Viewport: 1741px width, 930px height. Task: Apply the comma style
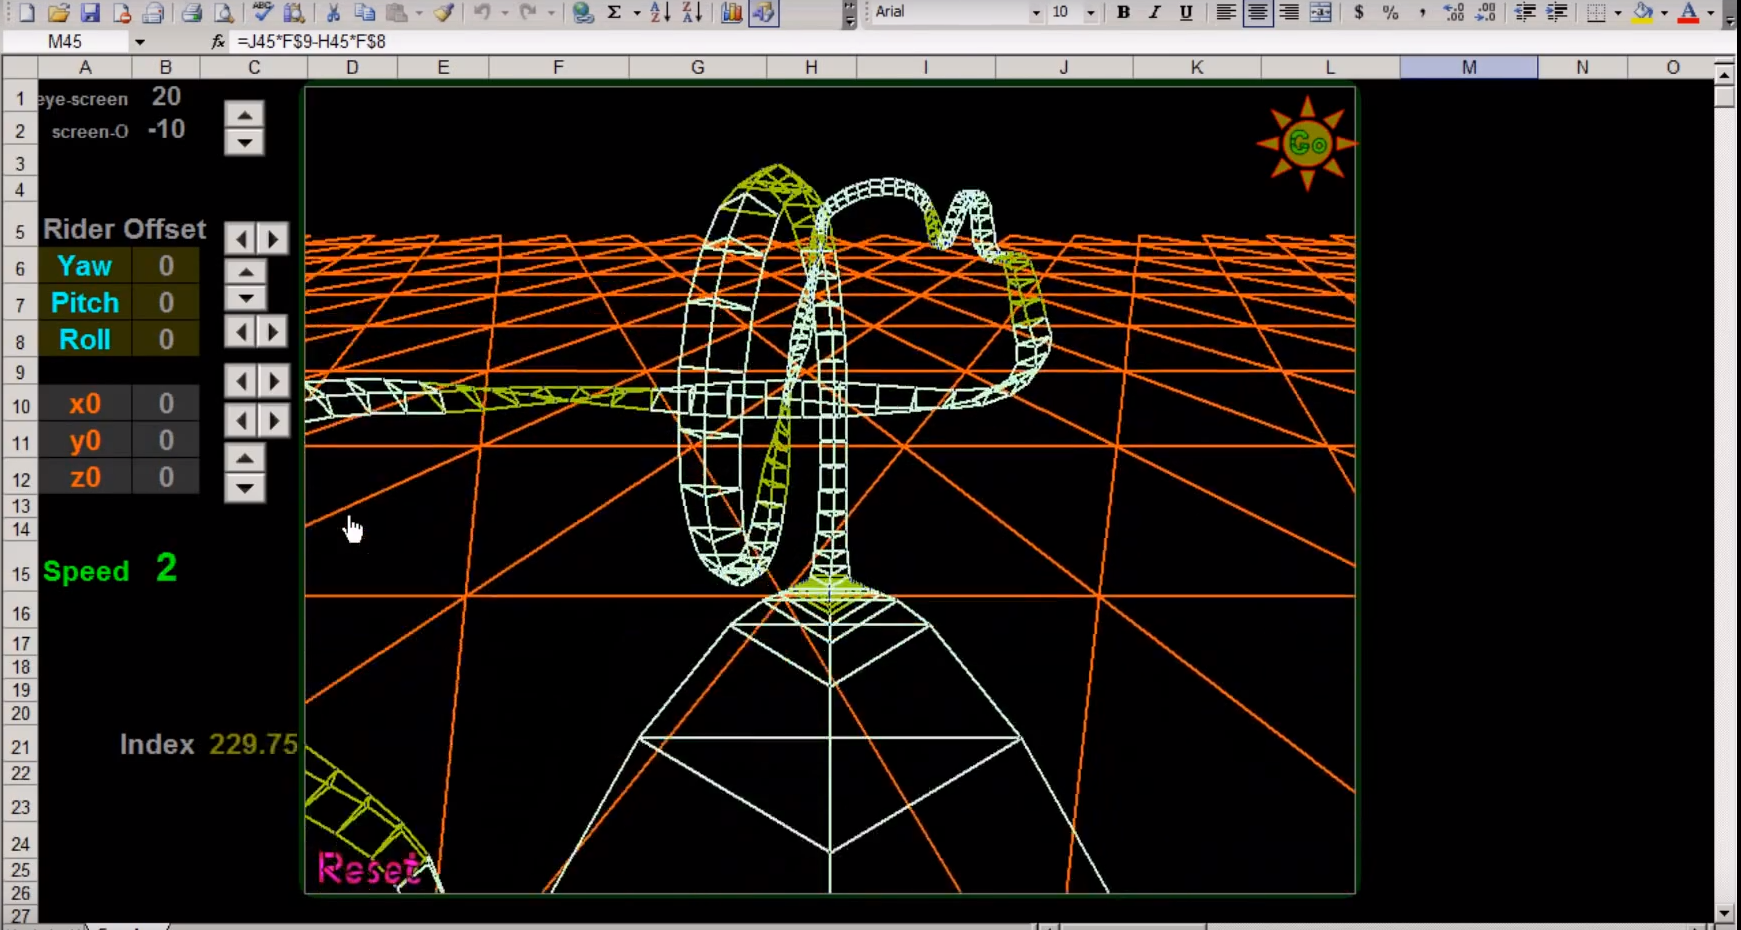[1422, 13]
